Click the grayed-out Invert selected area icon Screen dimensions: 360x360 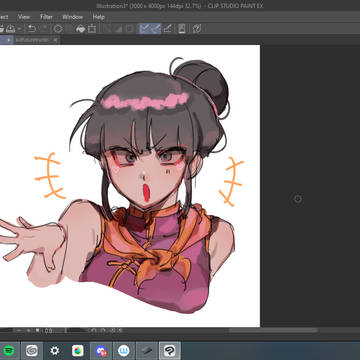coord(119,29)
